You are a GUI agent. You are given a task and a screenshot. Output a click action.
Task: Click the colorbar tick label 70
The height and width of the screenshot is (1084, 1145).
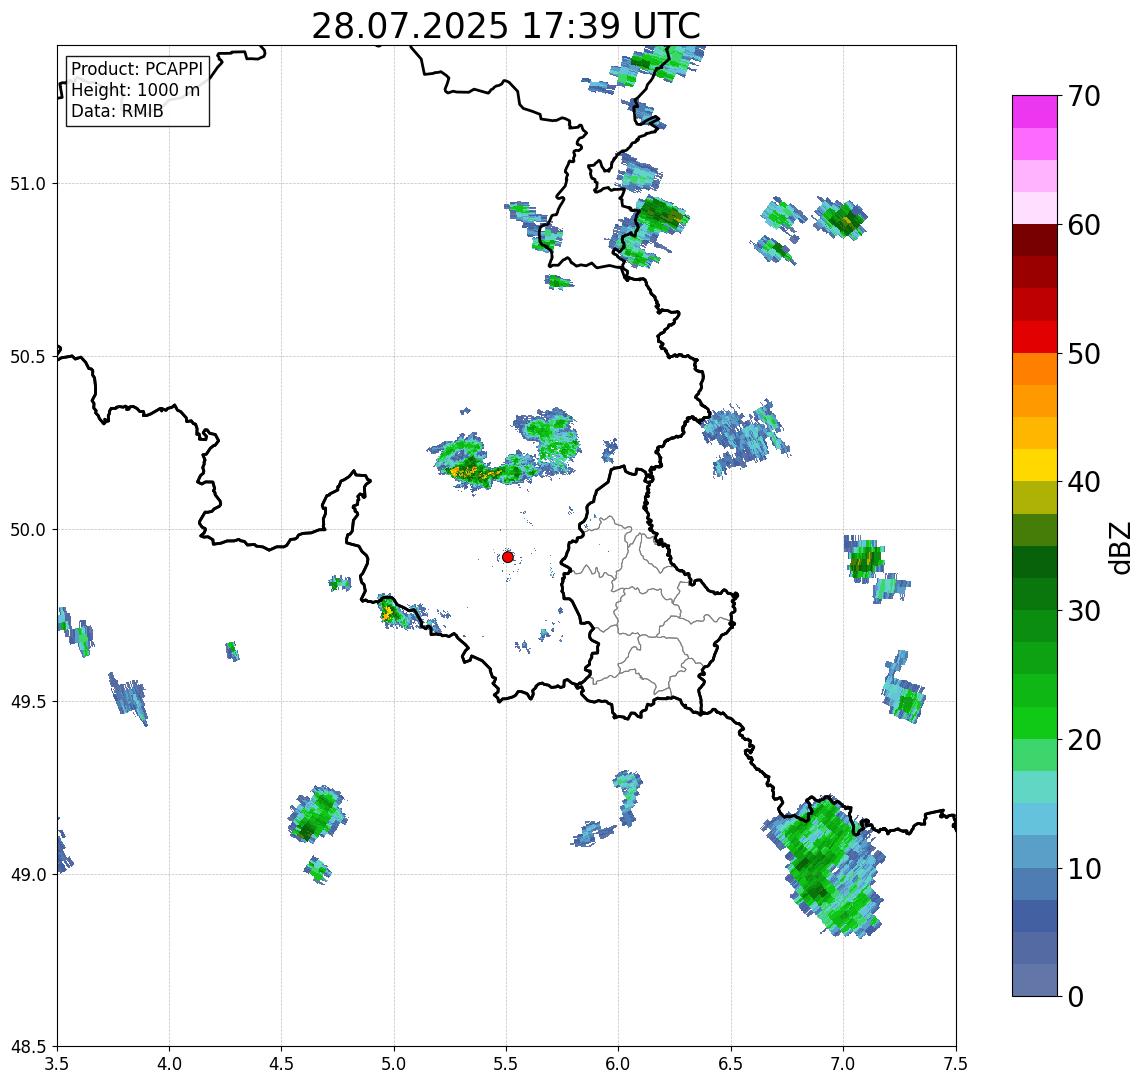coord(1084,96)
